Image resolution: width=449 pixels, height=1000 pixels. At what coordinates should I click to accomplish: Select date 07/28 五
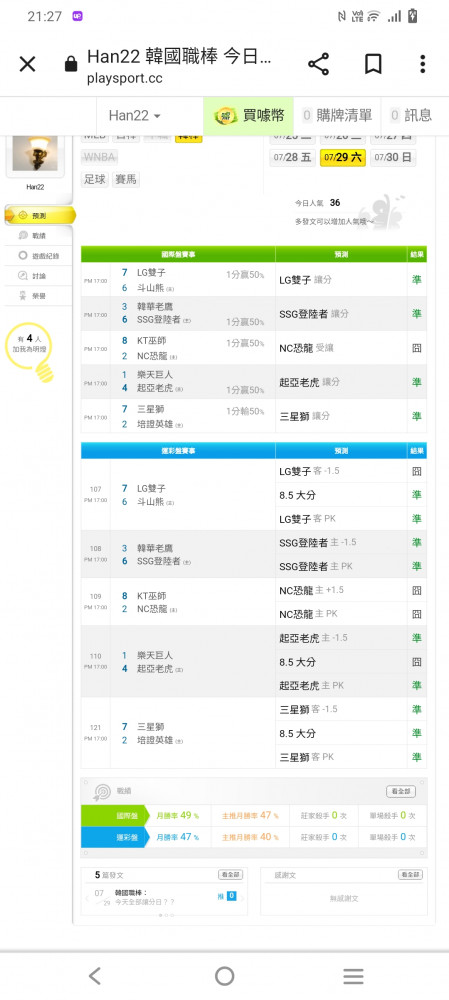coord(293,158)
